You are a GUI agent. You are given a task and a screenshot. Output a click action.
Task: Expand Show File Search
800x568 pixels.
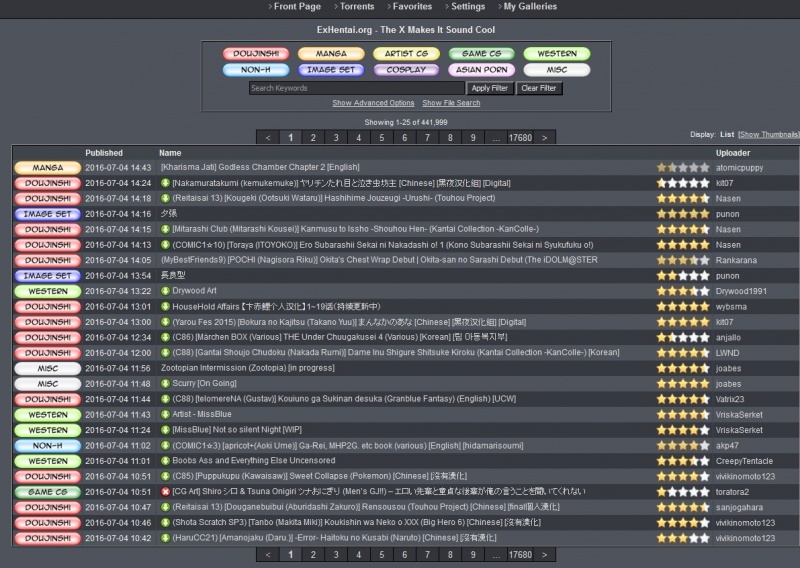click(452, 103)
